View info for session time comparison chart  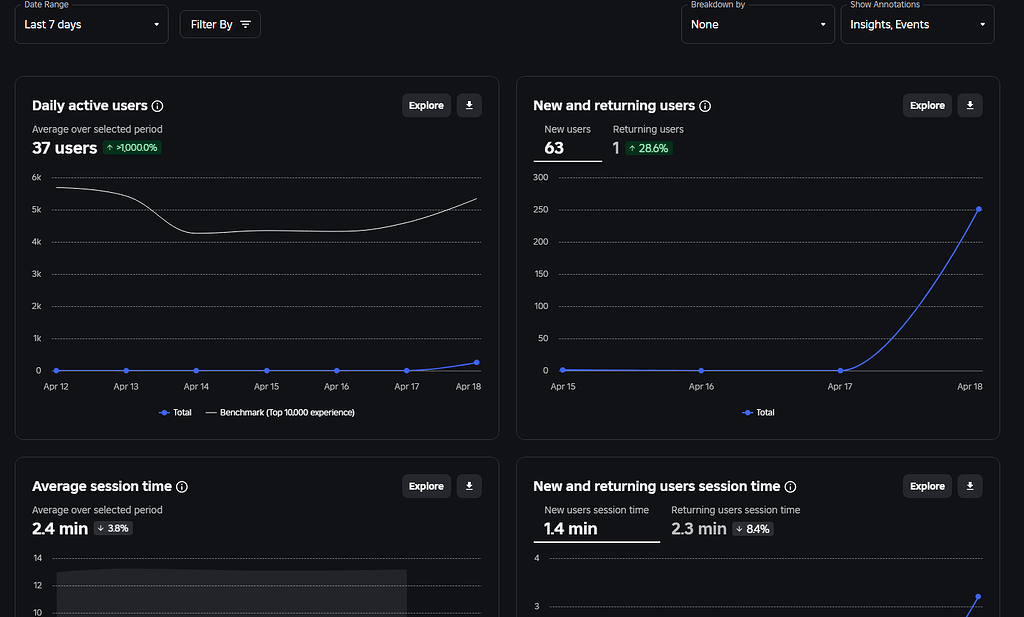click(x=791, y=487)
